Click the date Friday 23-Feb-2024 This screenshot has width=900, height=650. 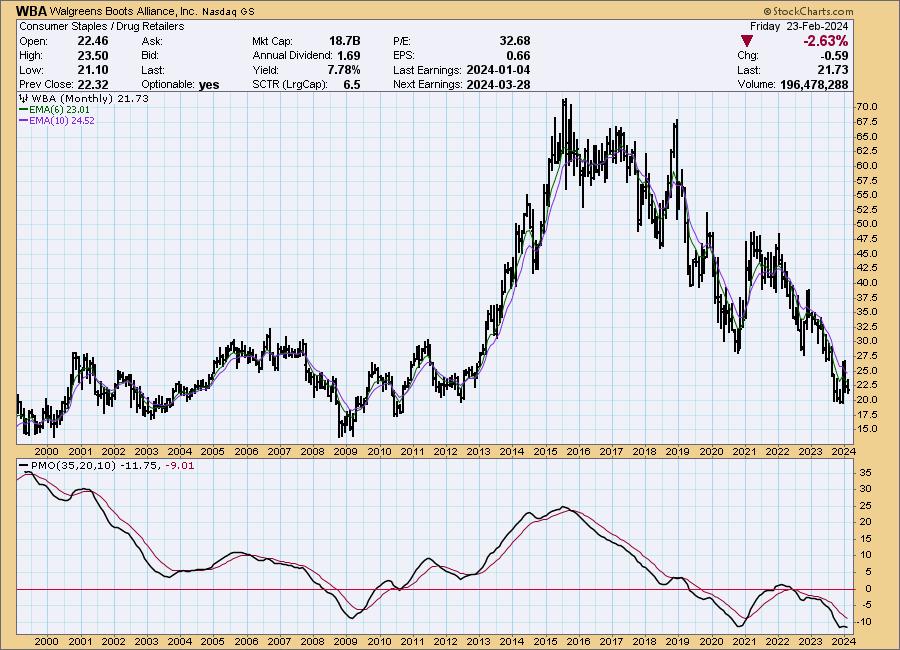799,26
